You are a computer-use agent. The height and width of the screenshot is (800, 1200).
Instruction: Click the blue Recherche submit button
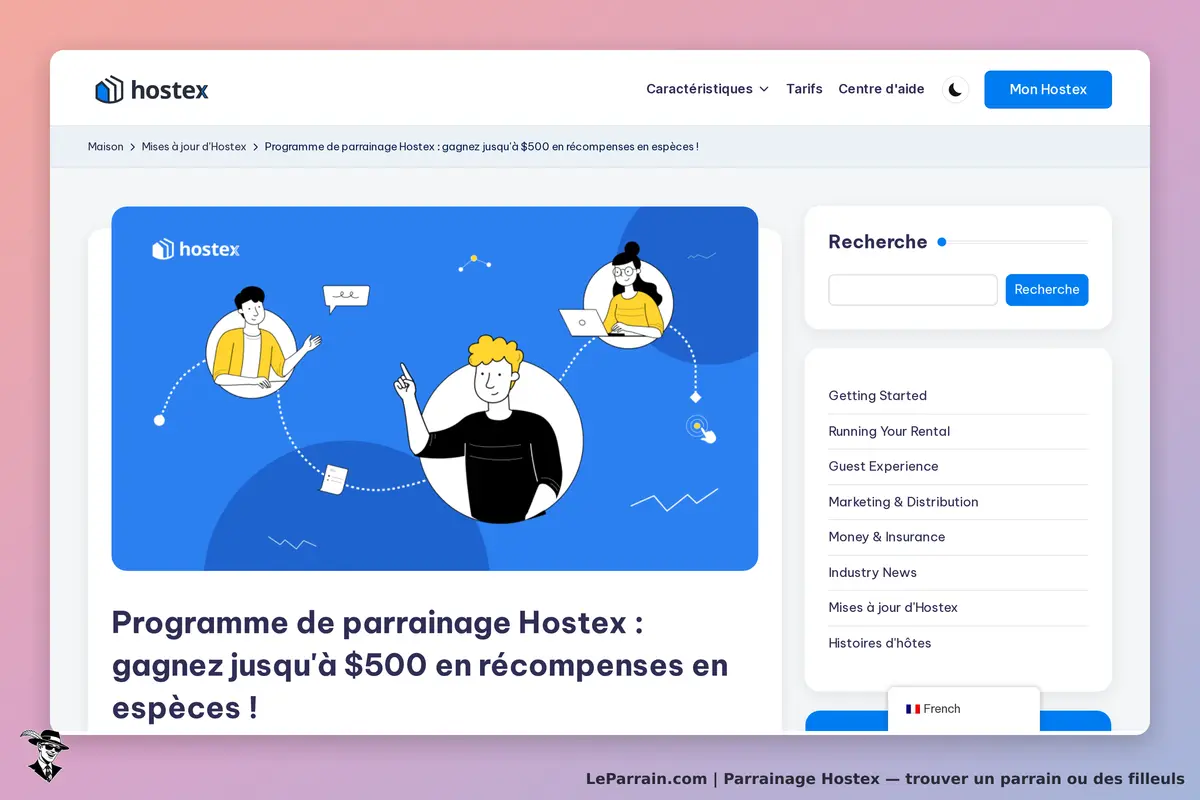point(1047,290)
